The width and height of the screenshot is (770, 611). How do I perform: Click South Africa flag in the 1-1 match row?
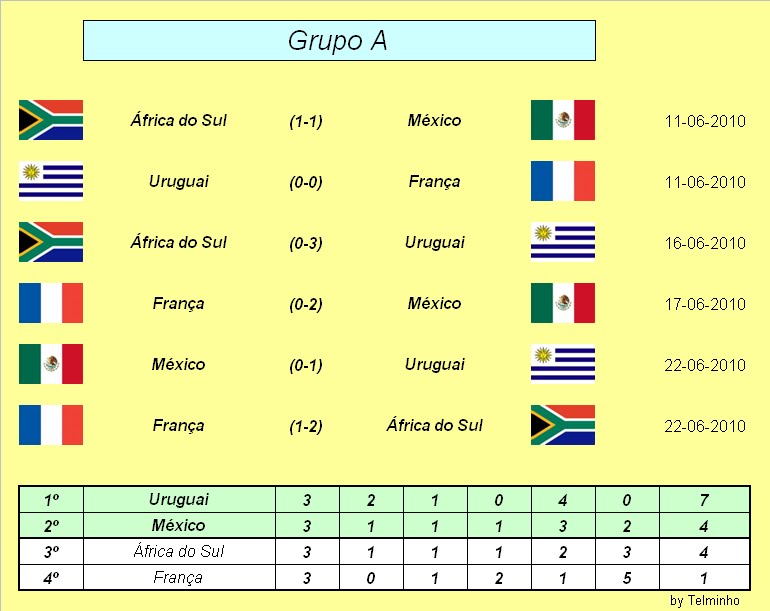click(x=51, y=120)
